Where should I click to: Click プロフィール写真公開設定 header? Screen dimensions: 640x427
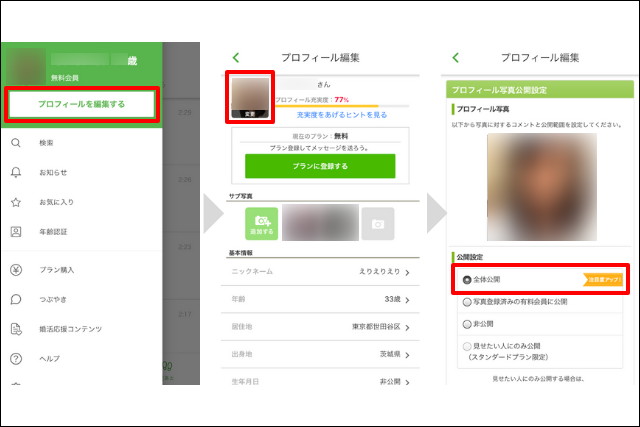tap(540, 90)
